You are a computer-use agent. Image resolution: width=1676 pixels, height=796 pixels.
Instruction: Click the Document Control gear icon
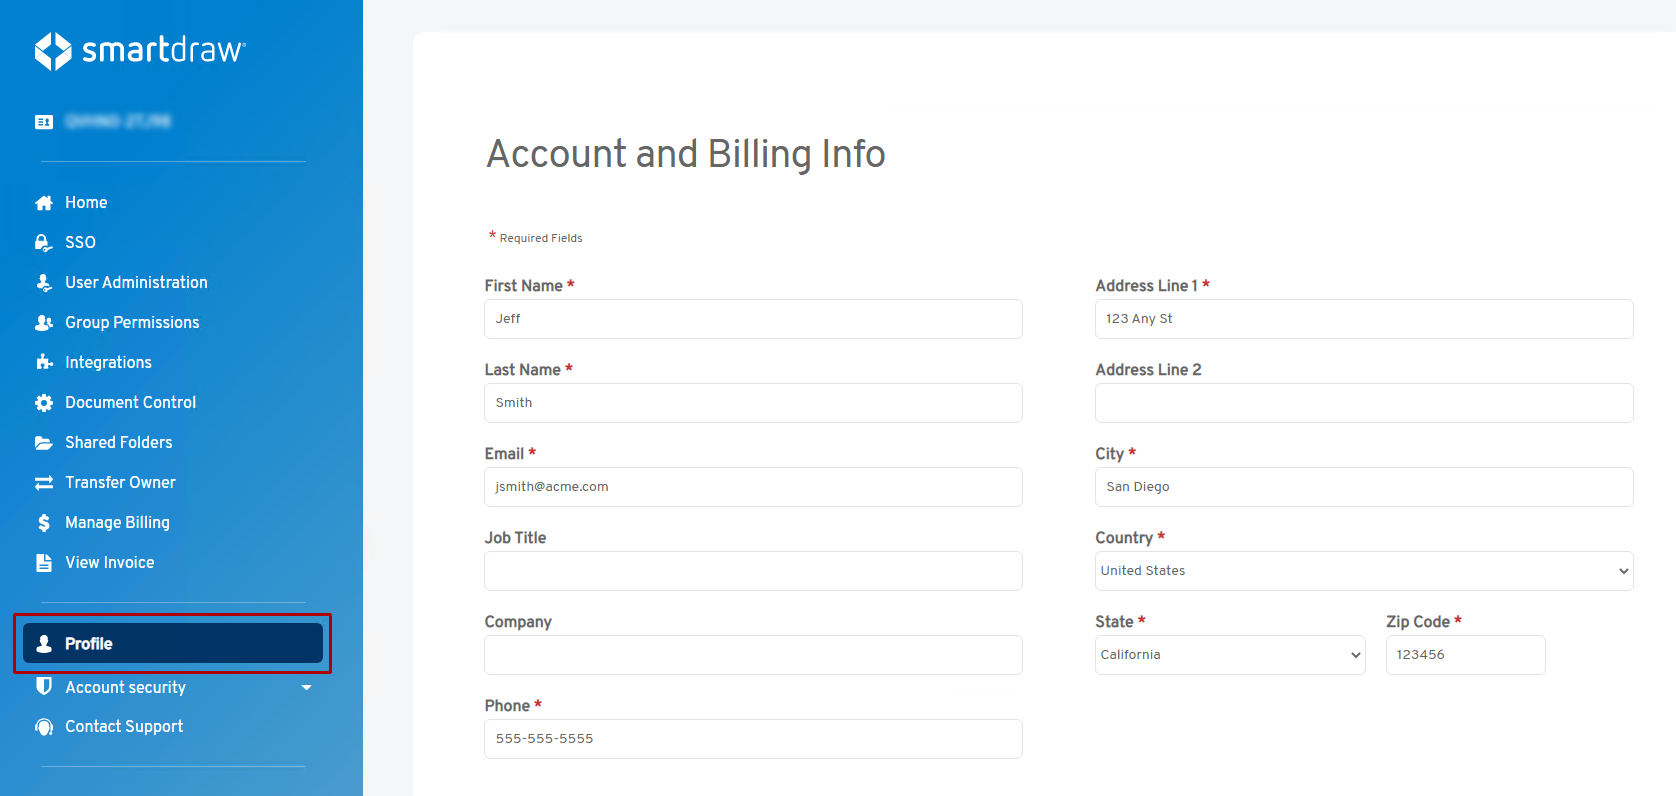click(x=44, y=403)
